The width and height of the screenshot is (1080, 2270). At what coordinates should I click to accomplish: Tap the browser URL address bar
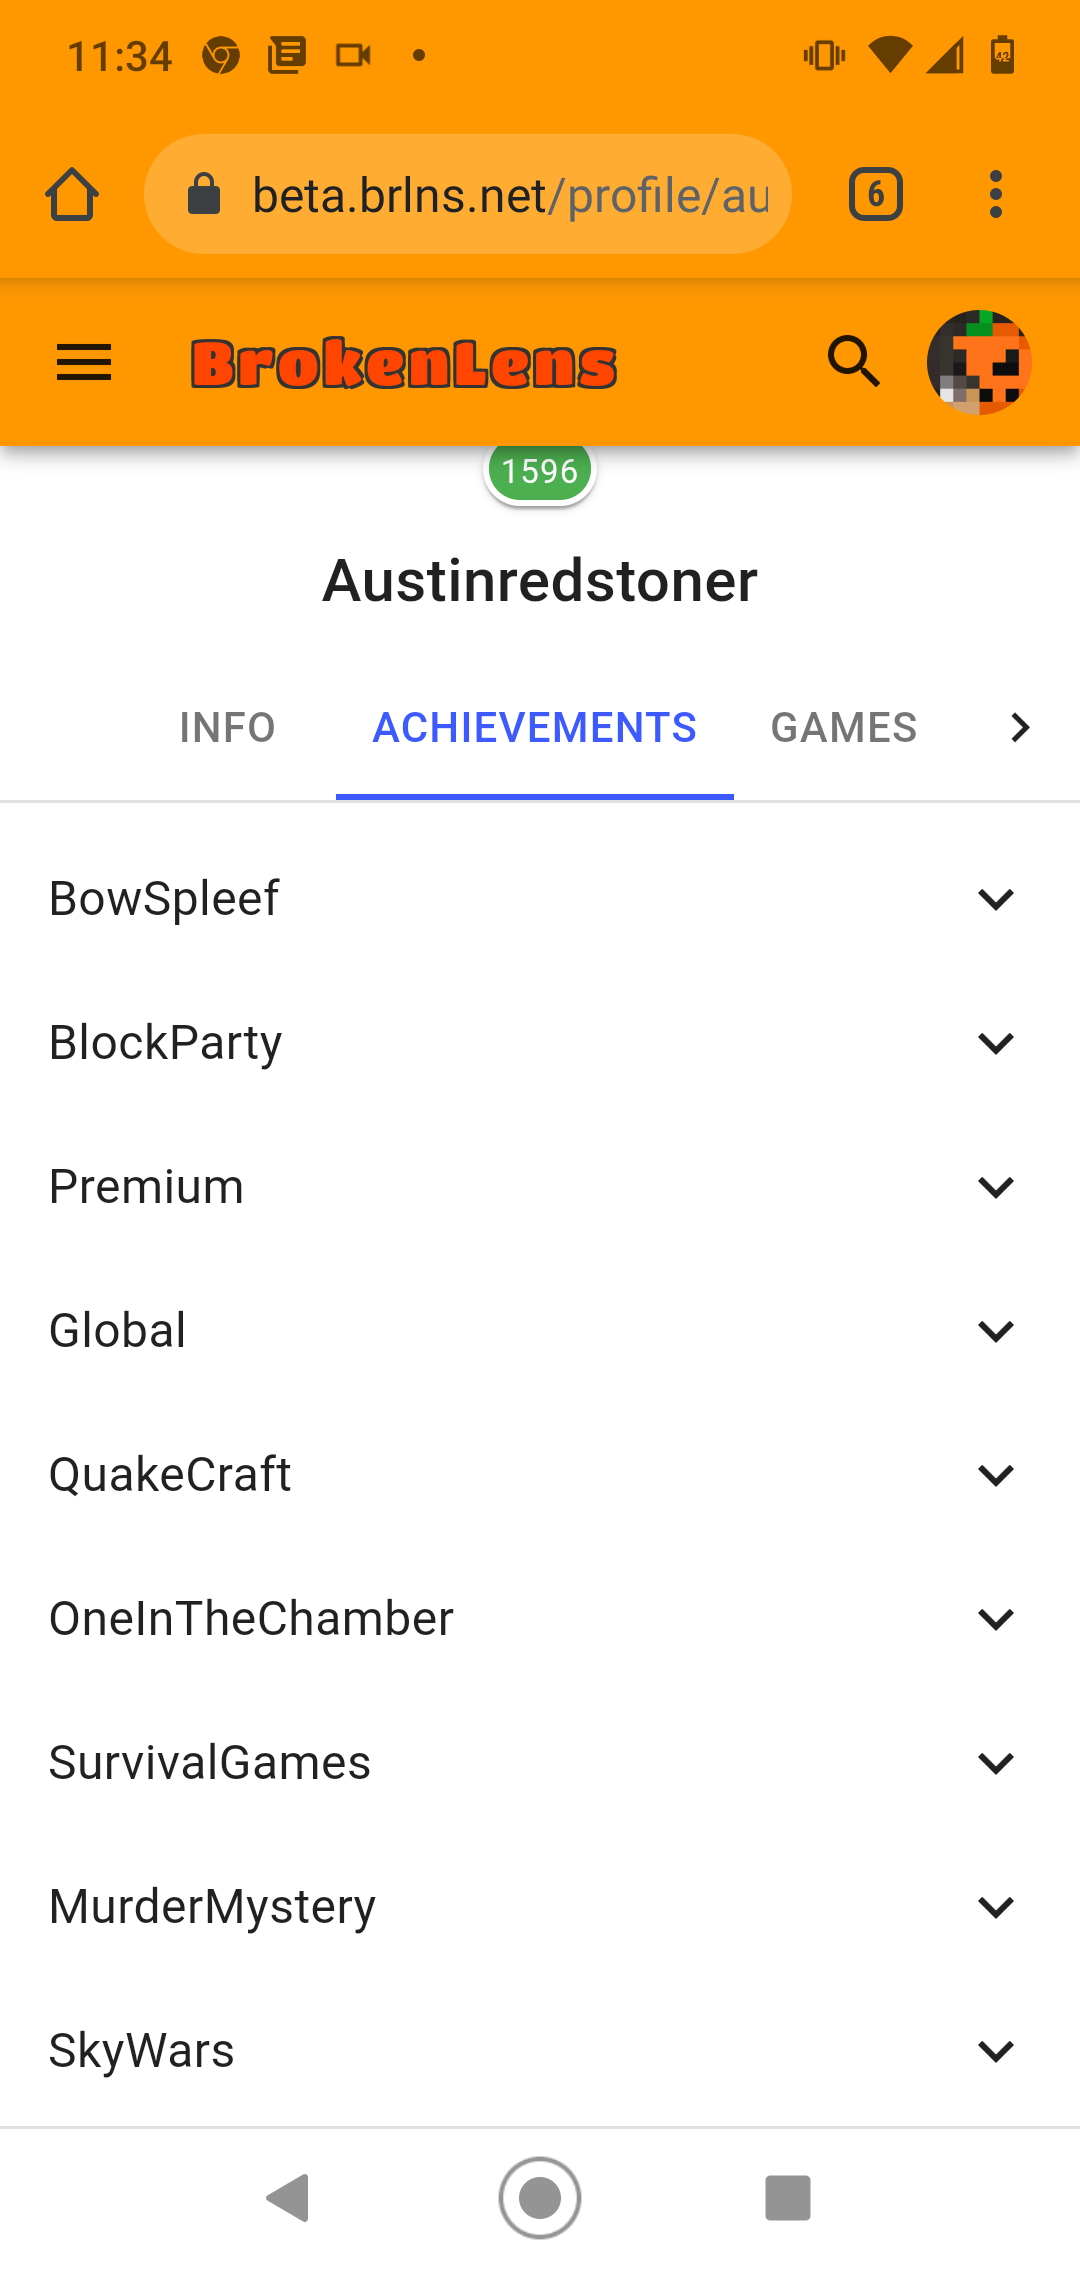coord(468,194)
